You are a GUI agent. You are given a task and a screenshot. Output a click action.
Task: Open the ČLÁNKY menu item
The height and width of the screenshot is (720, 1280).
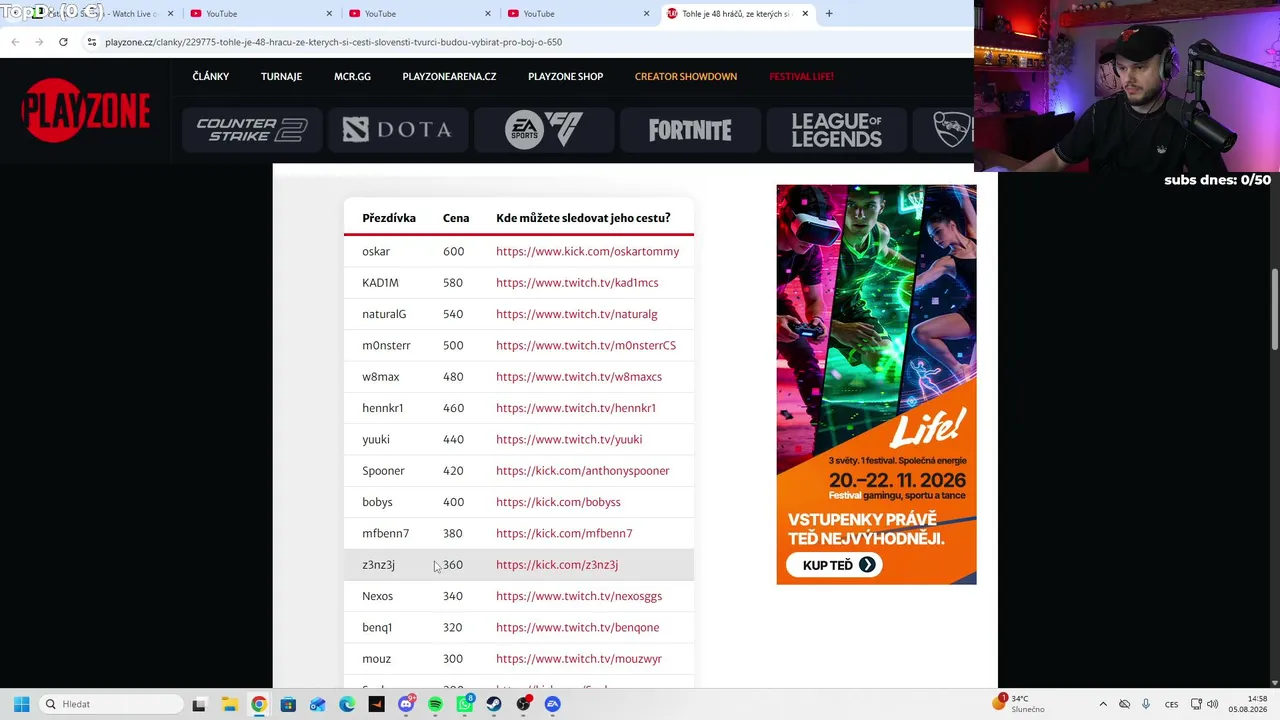pos(211,76)
